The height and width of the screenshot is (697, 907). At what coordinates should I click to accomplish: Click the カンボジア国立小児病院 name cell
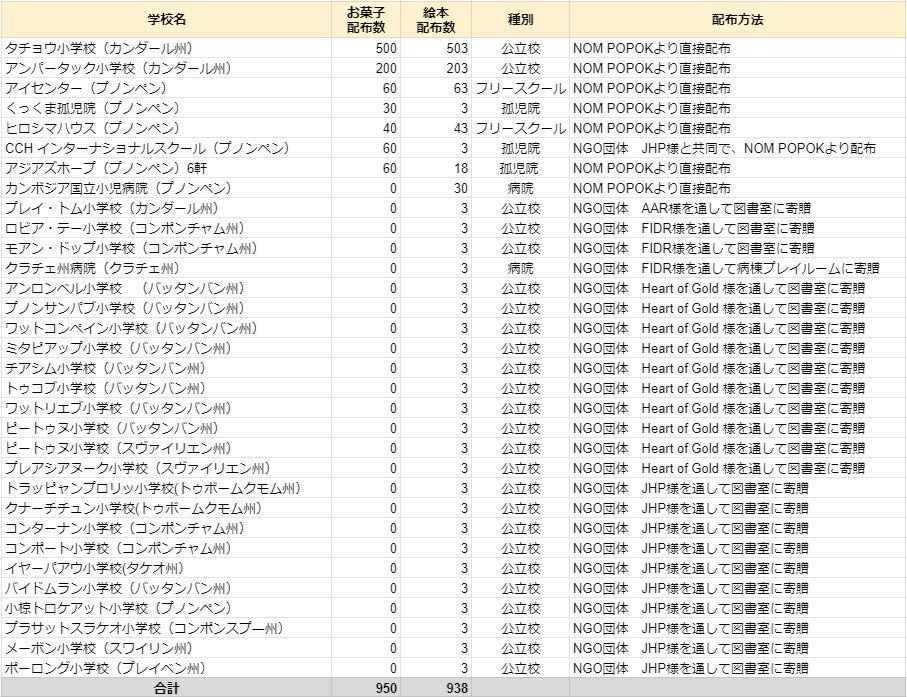(116, 188)
